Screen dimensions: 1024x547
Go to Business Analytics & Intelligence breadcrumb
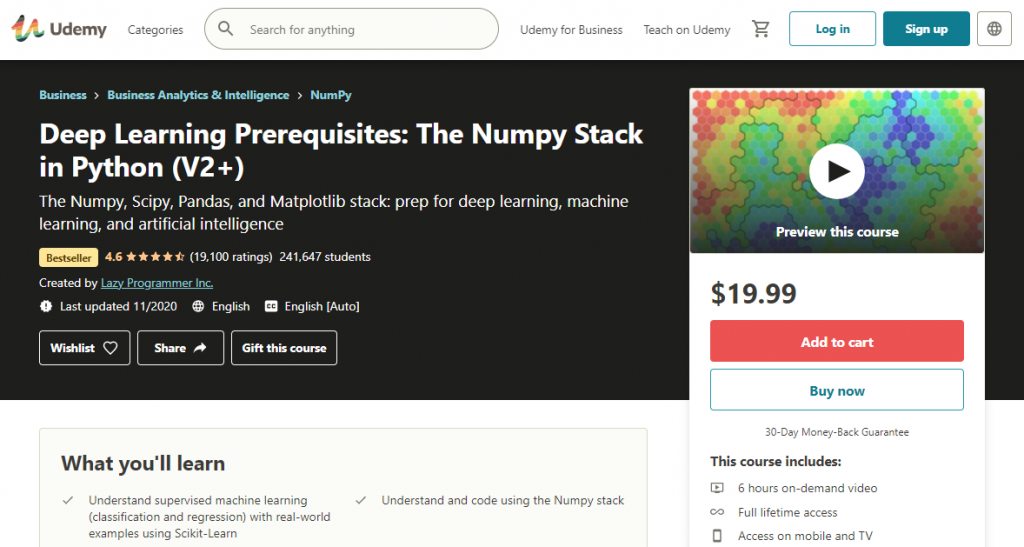[x=198, y=95]
